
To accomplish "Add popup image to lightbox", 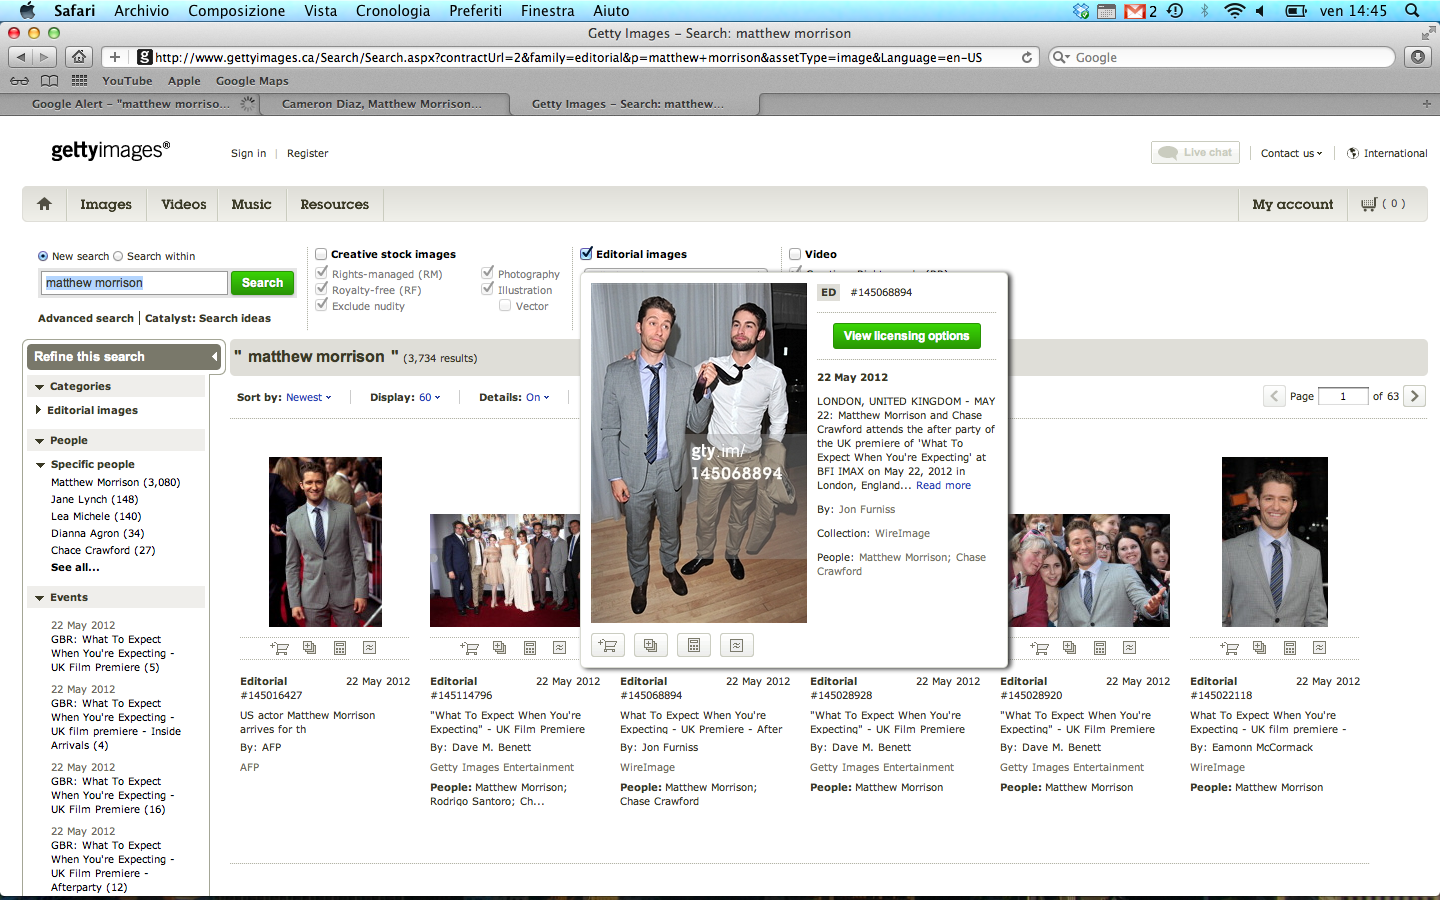I will (x=651, y=645).
